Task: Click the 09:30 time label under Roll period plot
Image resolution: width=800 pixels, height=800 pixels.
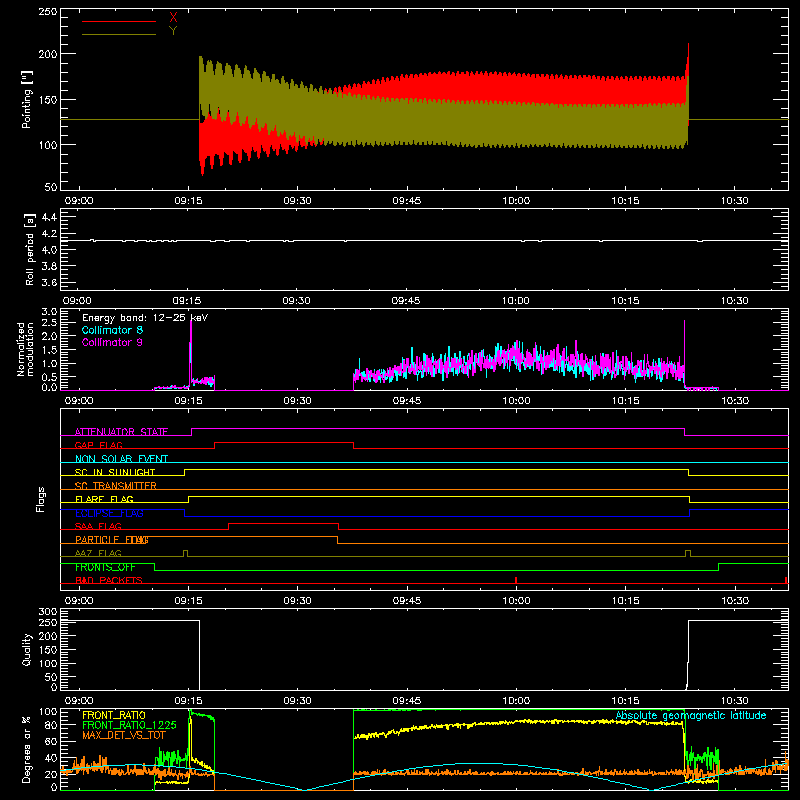Action: tap(296, 301)
